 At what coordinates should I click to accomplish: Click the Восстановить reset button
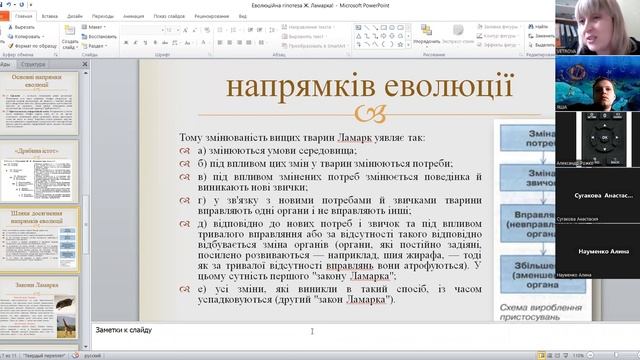click(99, 37)
